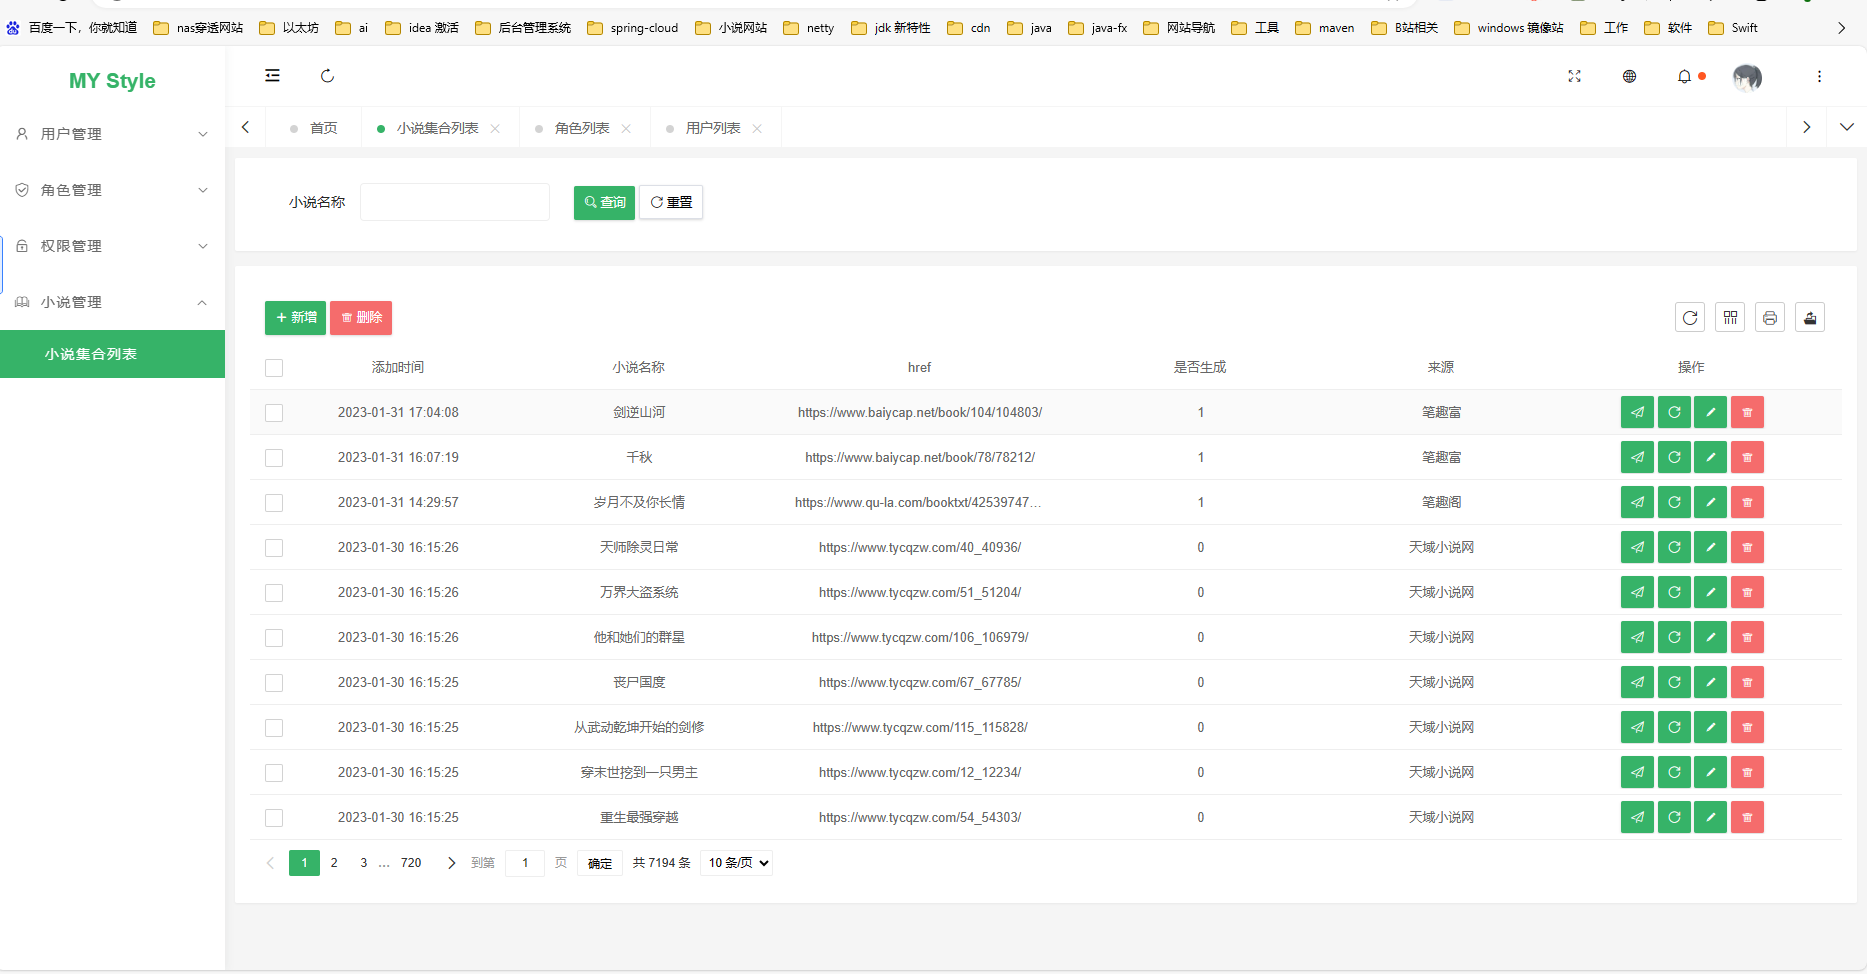Click the refresh page icon in header
1867x974 pixels.
pyautogui.click(x=327, y=76)
